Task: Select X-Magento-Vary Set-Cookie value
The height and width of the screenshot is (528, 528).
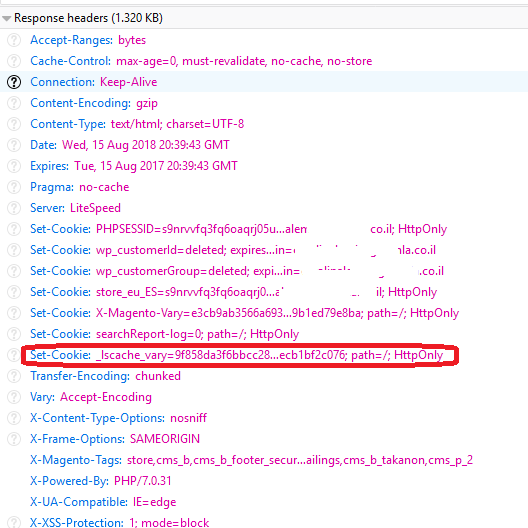Action: 277,313
